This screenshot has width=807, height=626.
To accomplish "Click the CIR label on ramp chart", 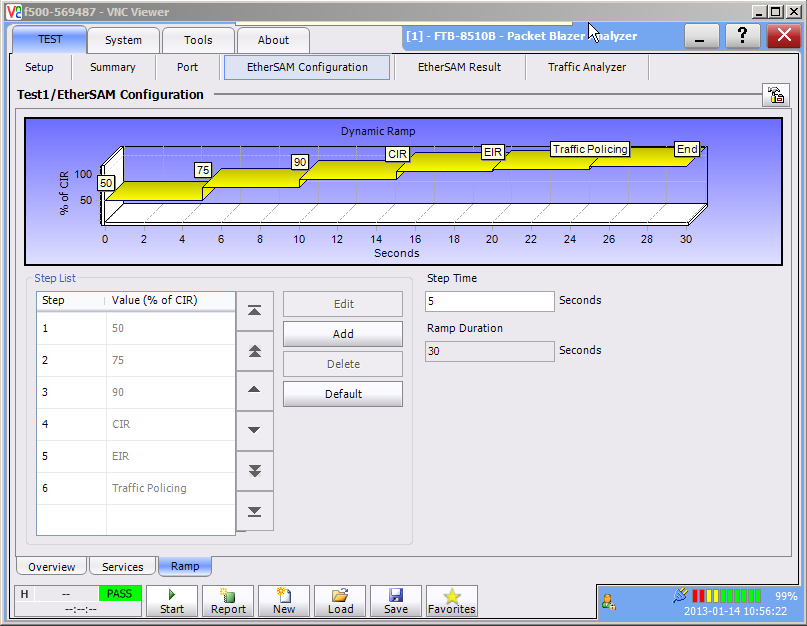I will 397,154.
